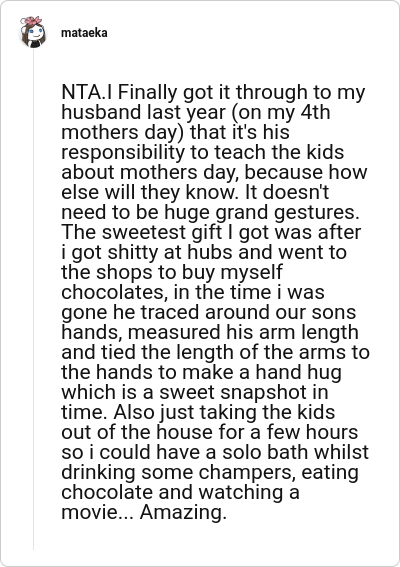Click the line "husband last year (on my 4th"
Screen dimensions: 400x567
pyautogui.click(x=196, y=112)
